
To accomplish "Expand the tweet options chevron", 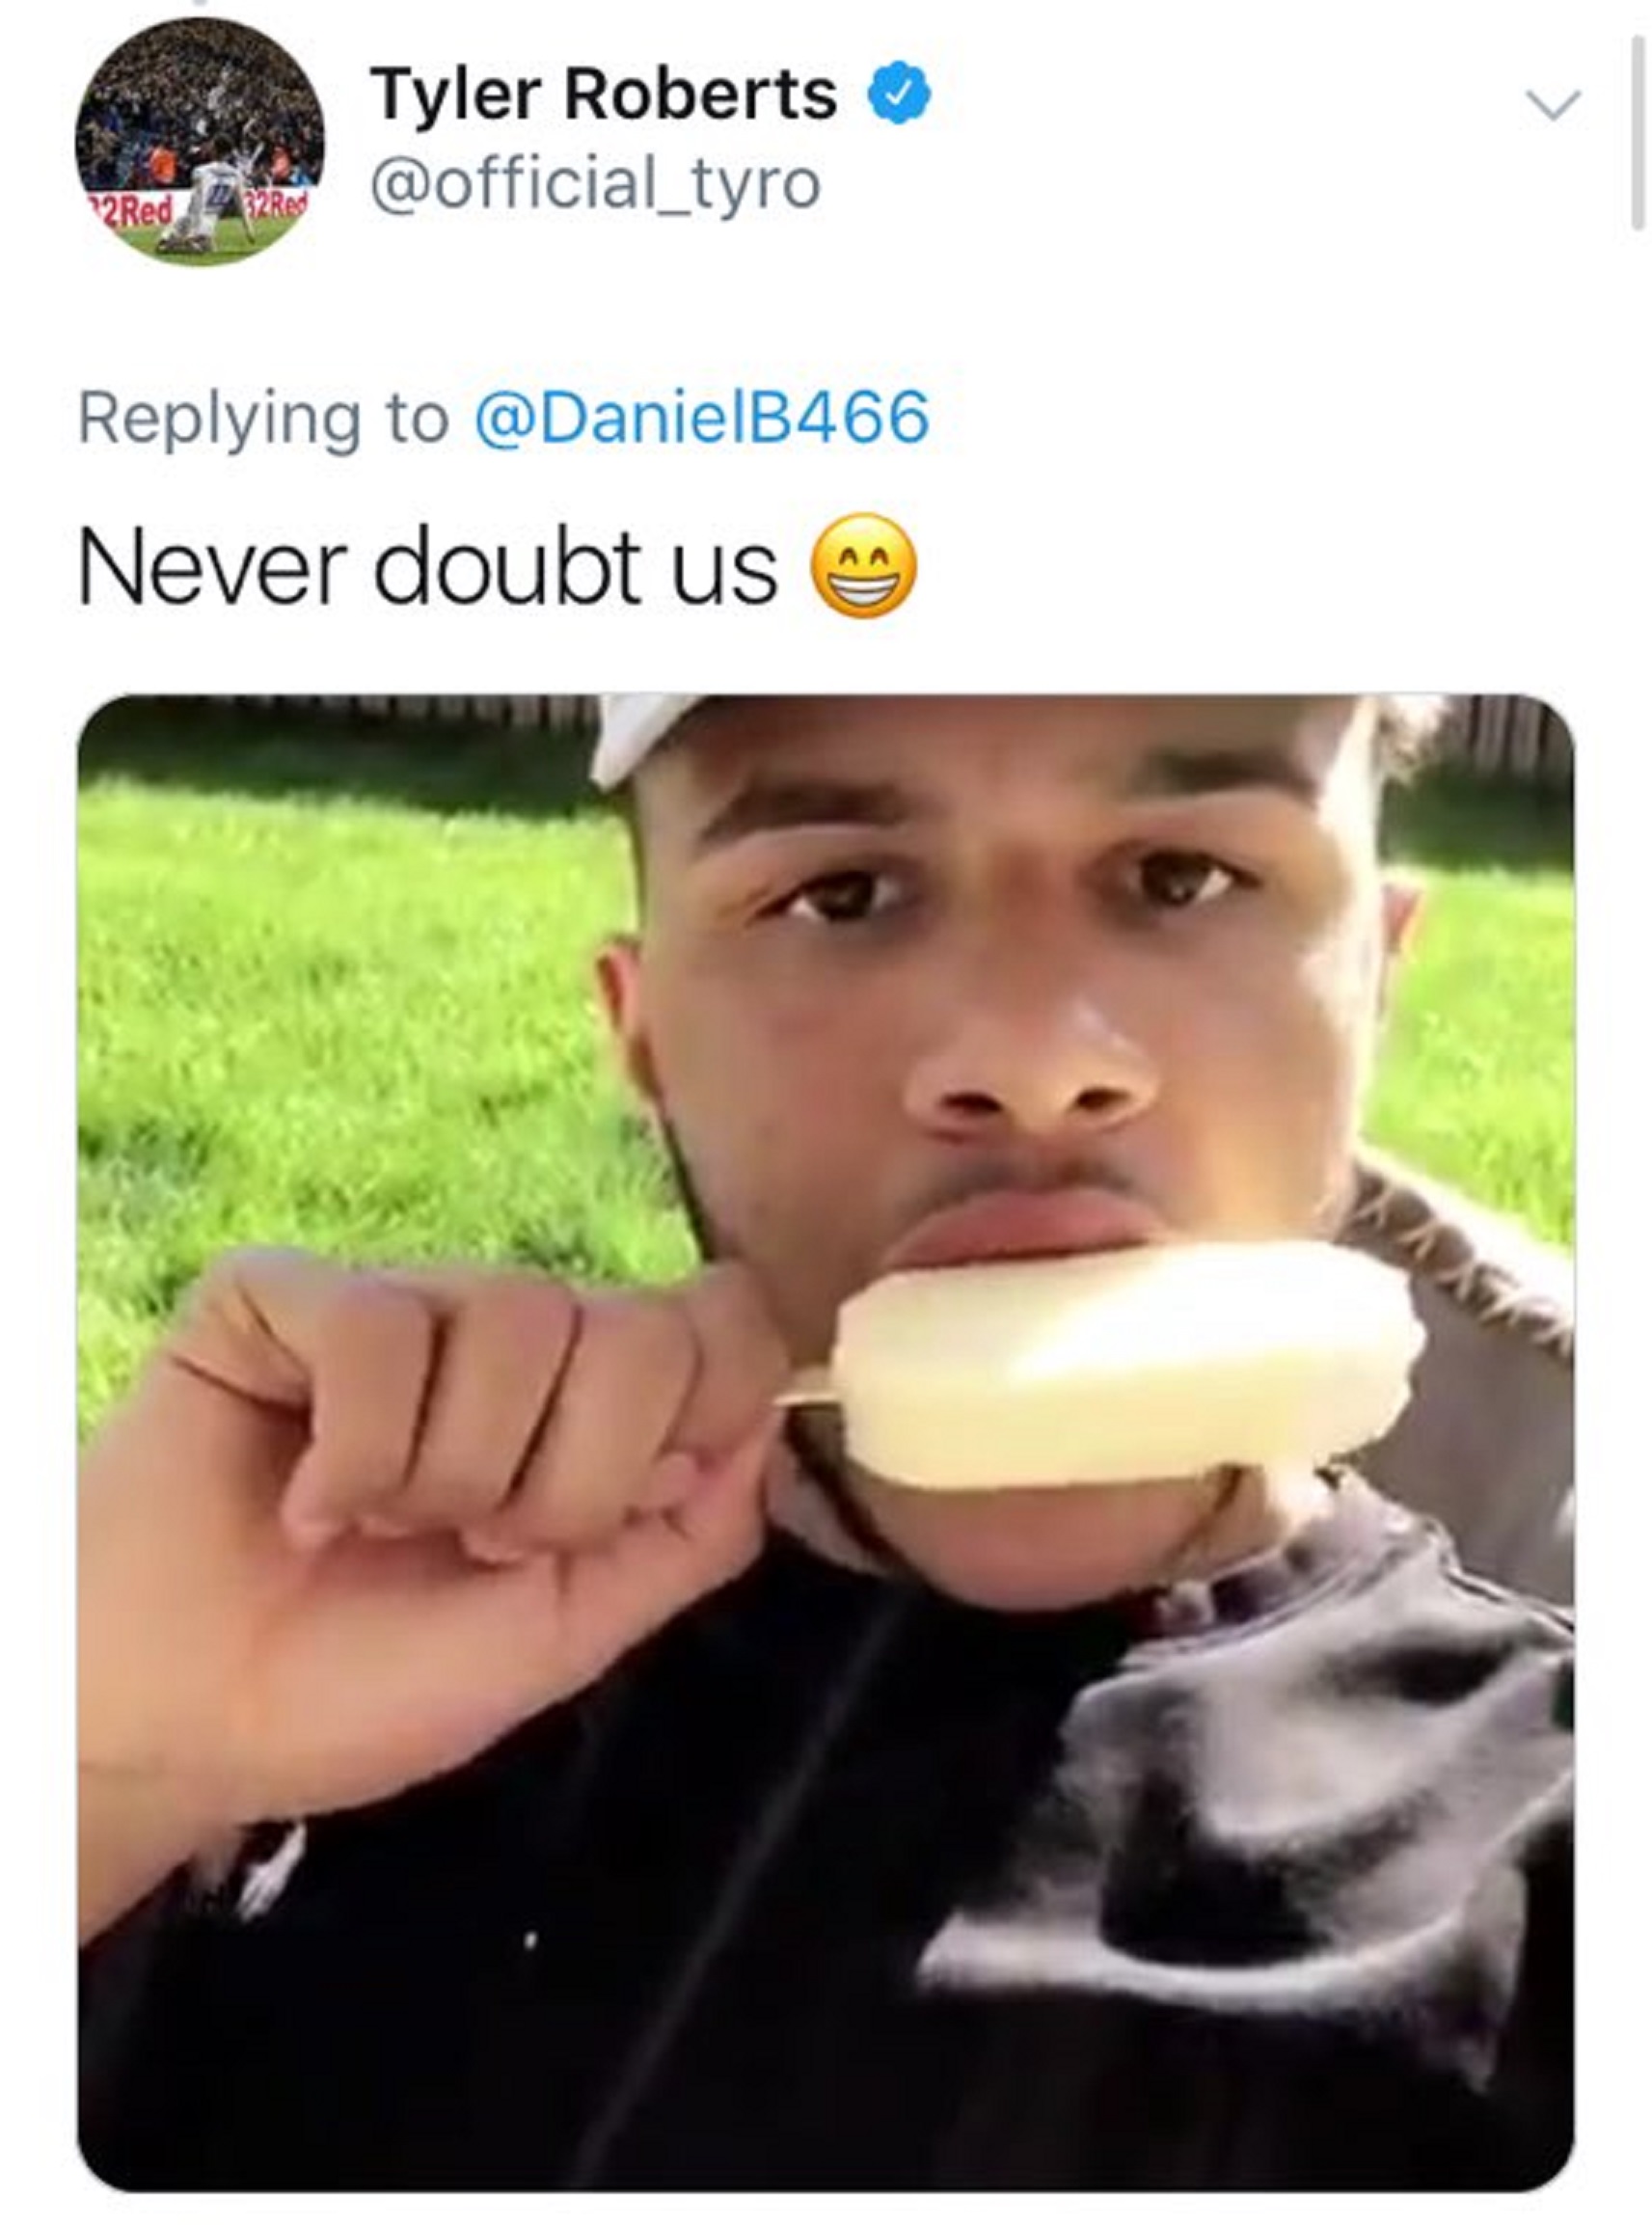I will click(1552, 104).
